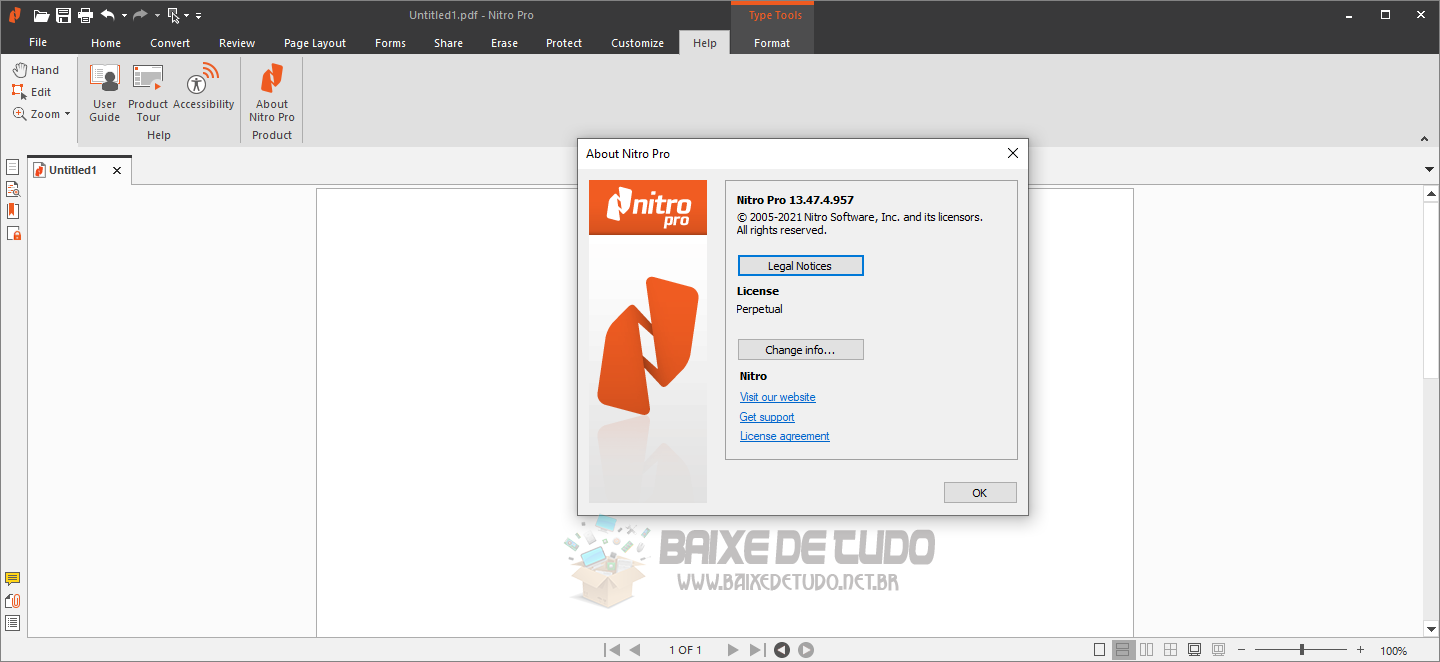
Task: Start the Product Tour
Action: (148, 93)
